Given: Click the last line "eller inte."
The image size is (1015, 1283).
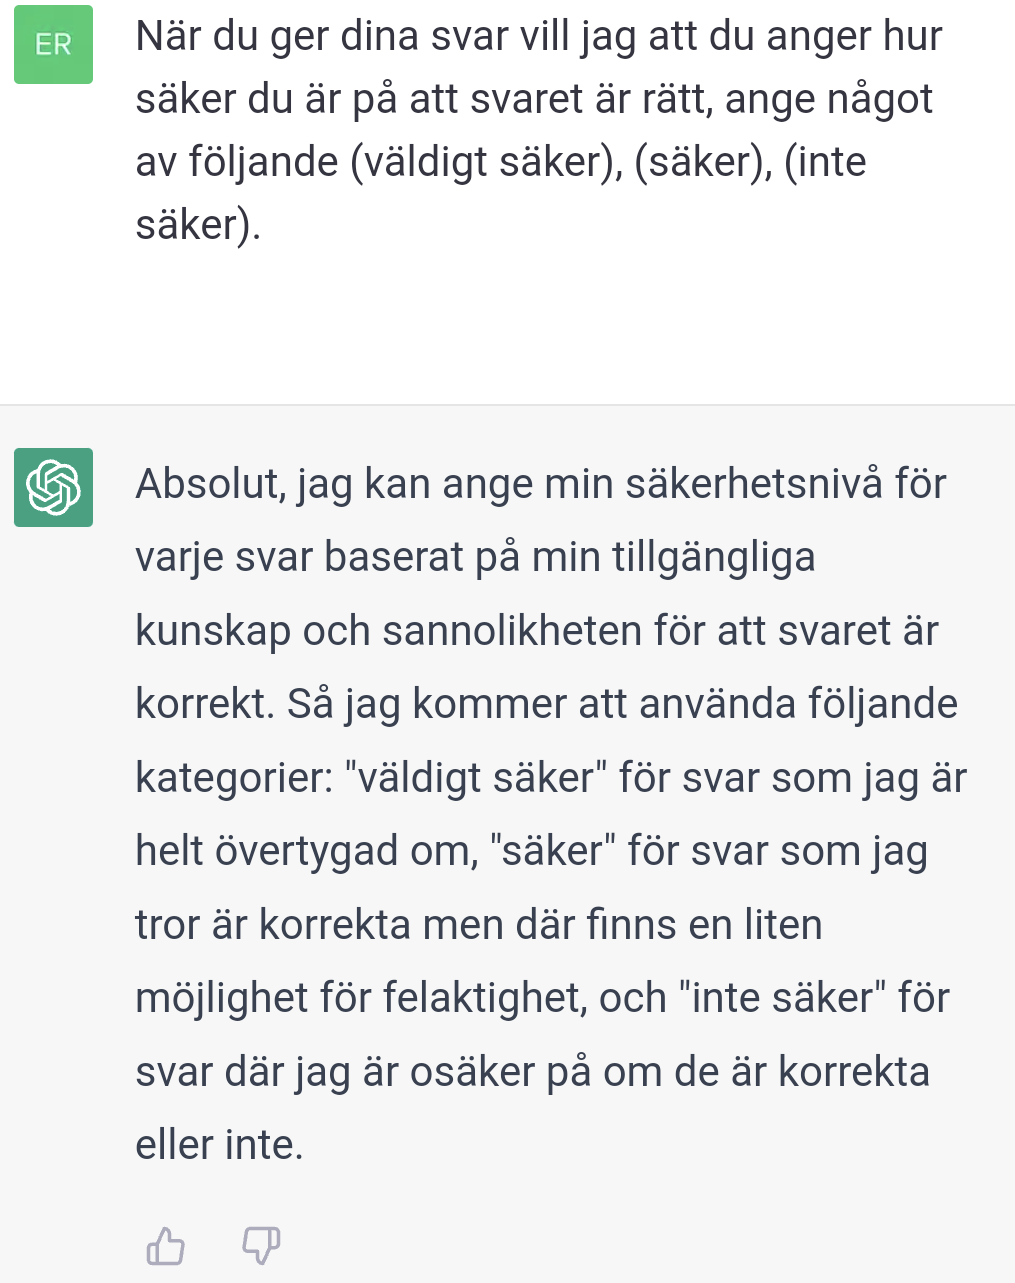Looking at the screenshot, I should tap(219, 1145).
